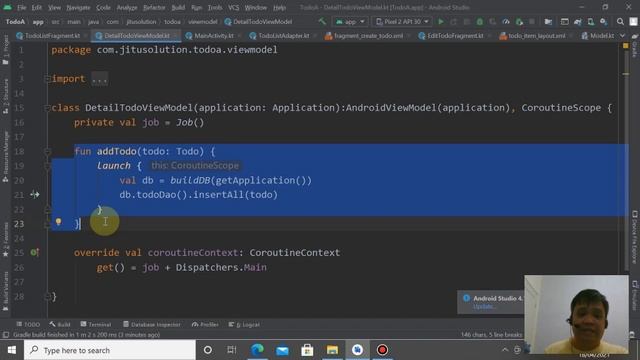The height and width of the screenshot is (360, 640).
Task: Open the Resource Manager sidebar panel
Action: pyautogui.click(x=5, y=156)
